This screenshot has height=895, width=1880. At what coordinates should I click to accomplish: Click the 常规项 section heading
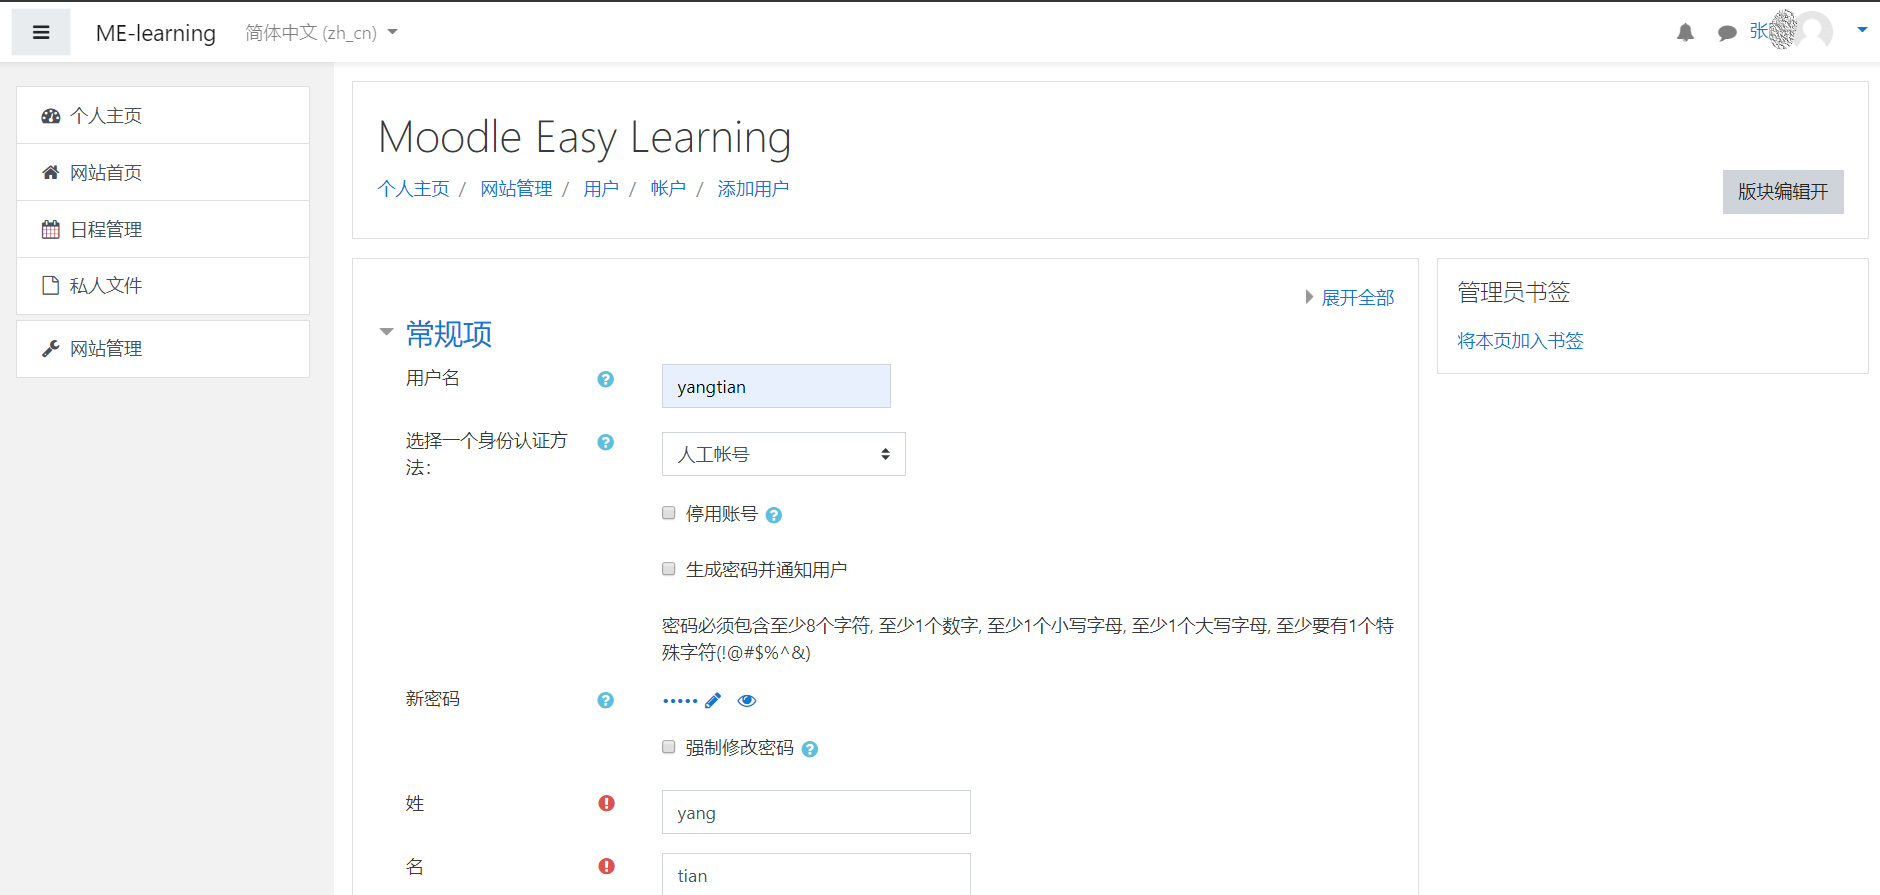(x=449, y=334)
